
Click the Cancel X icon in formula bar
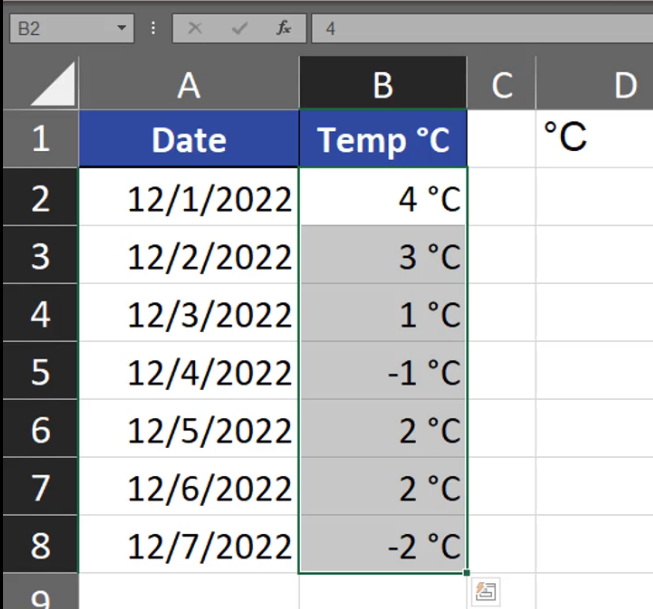pyautogui.click(x=195, y=29)
